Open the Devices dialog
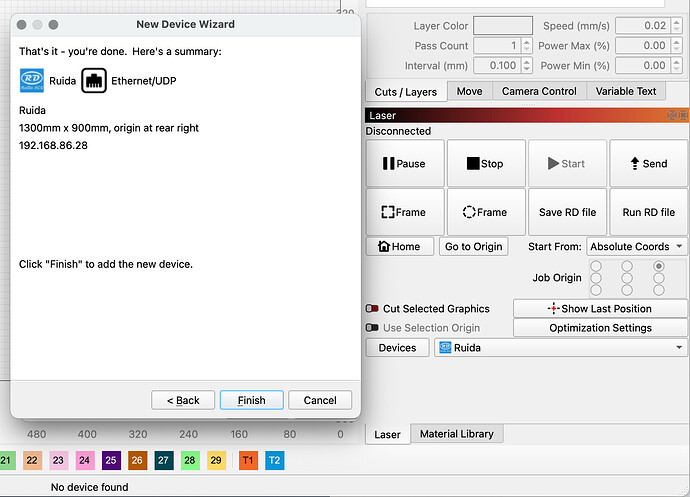The width and height of the screenshot is (690, 497). click(x=397, y=348)
